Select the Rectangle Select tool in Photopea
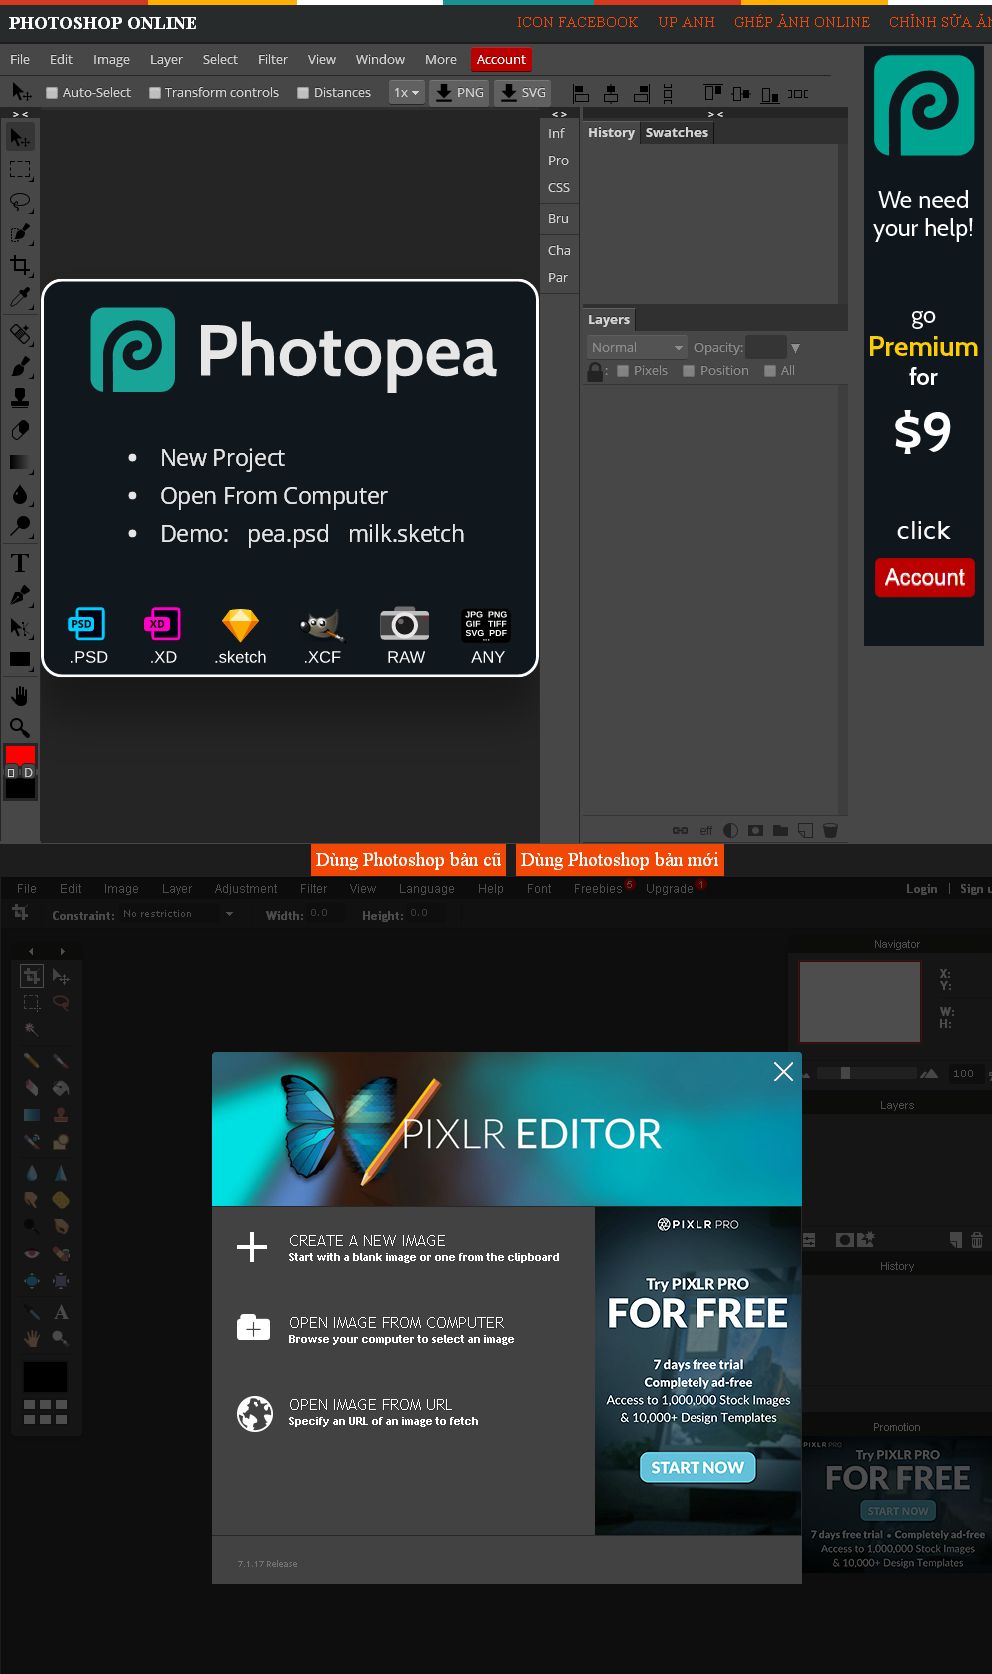This screenshot has height=1674, width=992. point(20,169)
